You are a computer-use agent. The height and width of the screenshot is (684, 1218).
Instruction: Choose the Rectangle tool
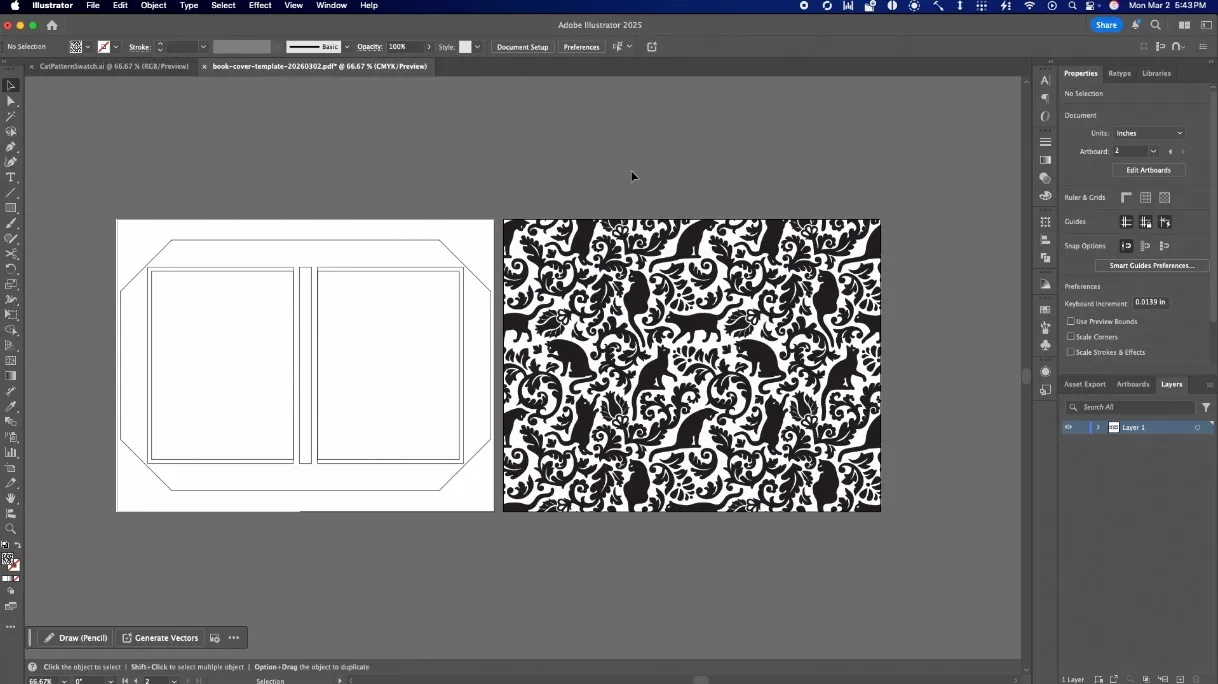pos(11,208)
